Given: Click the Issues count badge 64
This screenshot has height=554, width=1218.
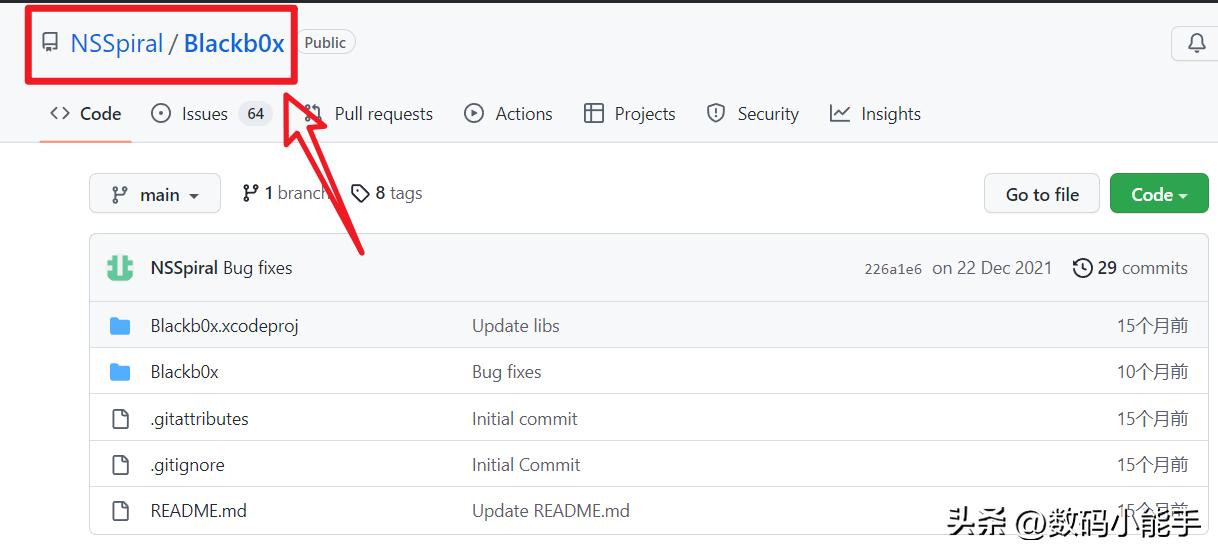Looking at the screenshot, I should coord(255,114).
